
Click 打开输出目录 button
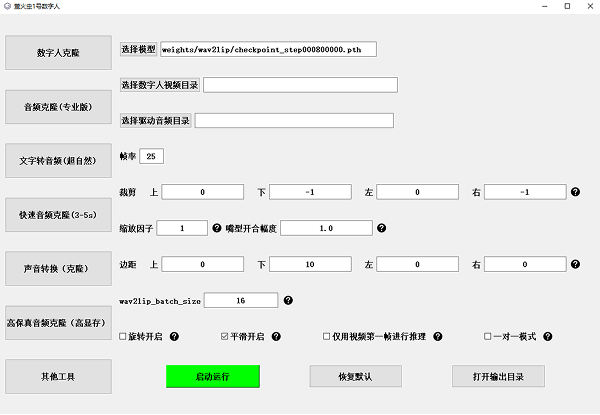click(498, 376)
